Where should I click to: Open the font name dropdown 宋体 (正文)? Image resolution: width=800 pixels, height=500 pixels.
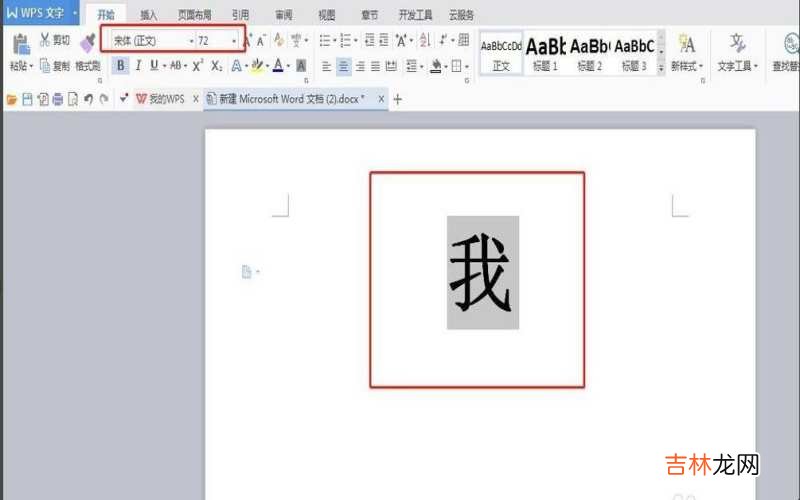coord(191,41)
